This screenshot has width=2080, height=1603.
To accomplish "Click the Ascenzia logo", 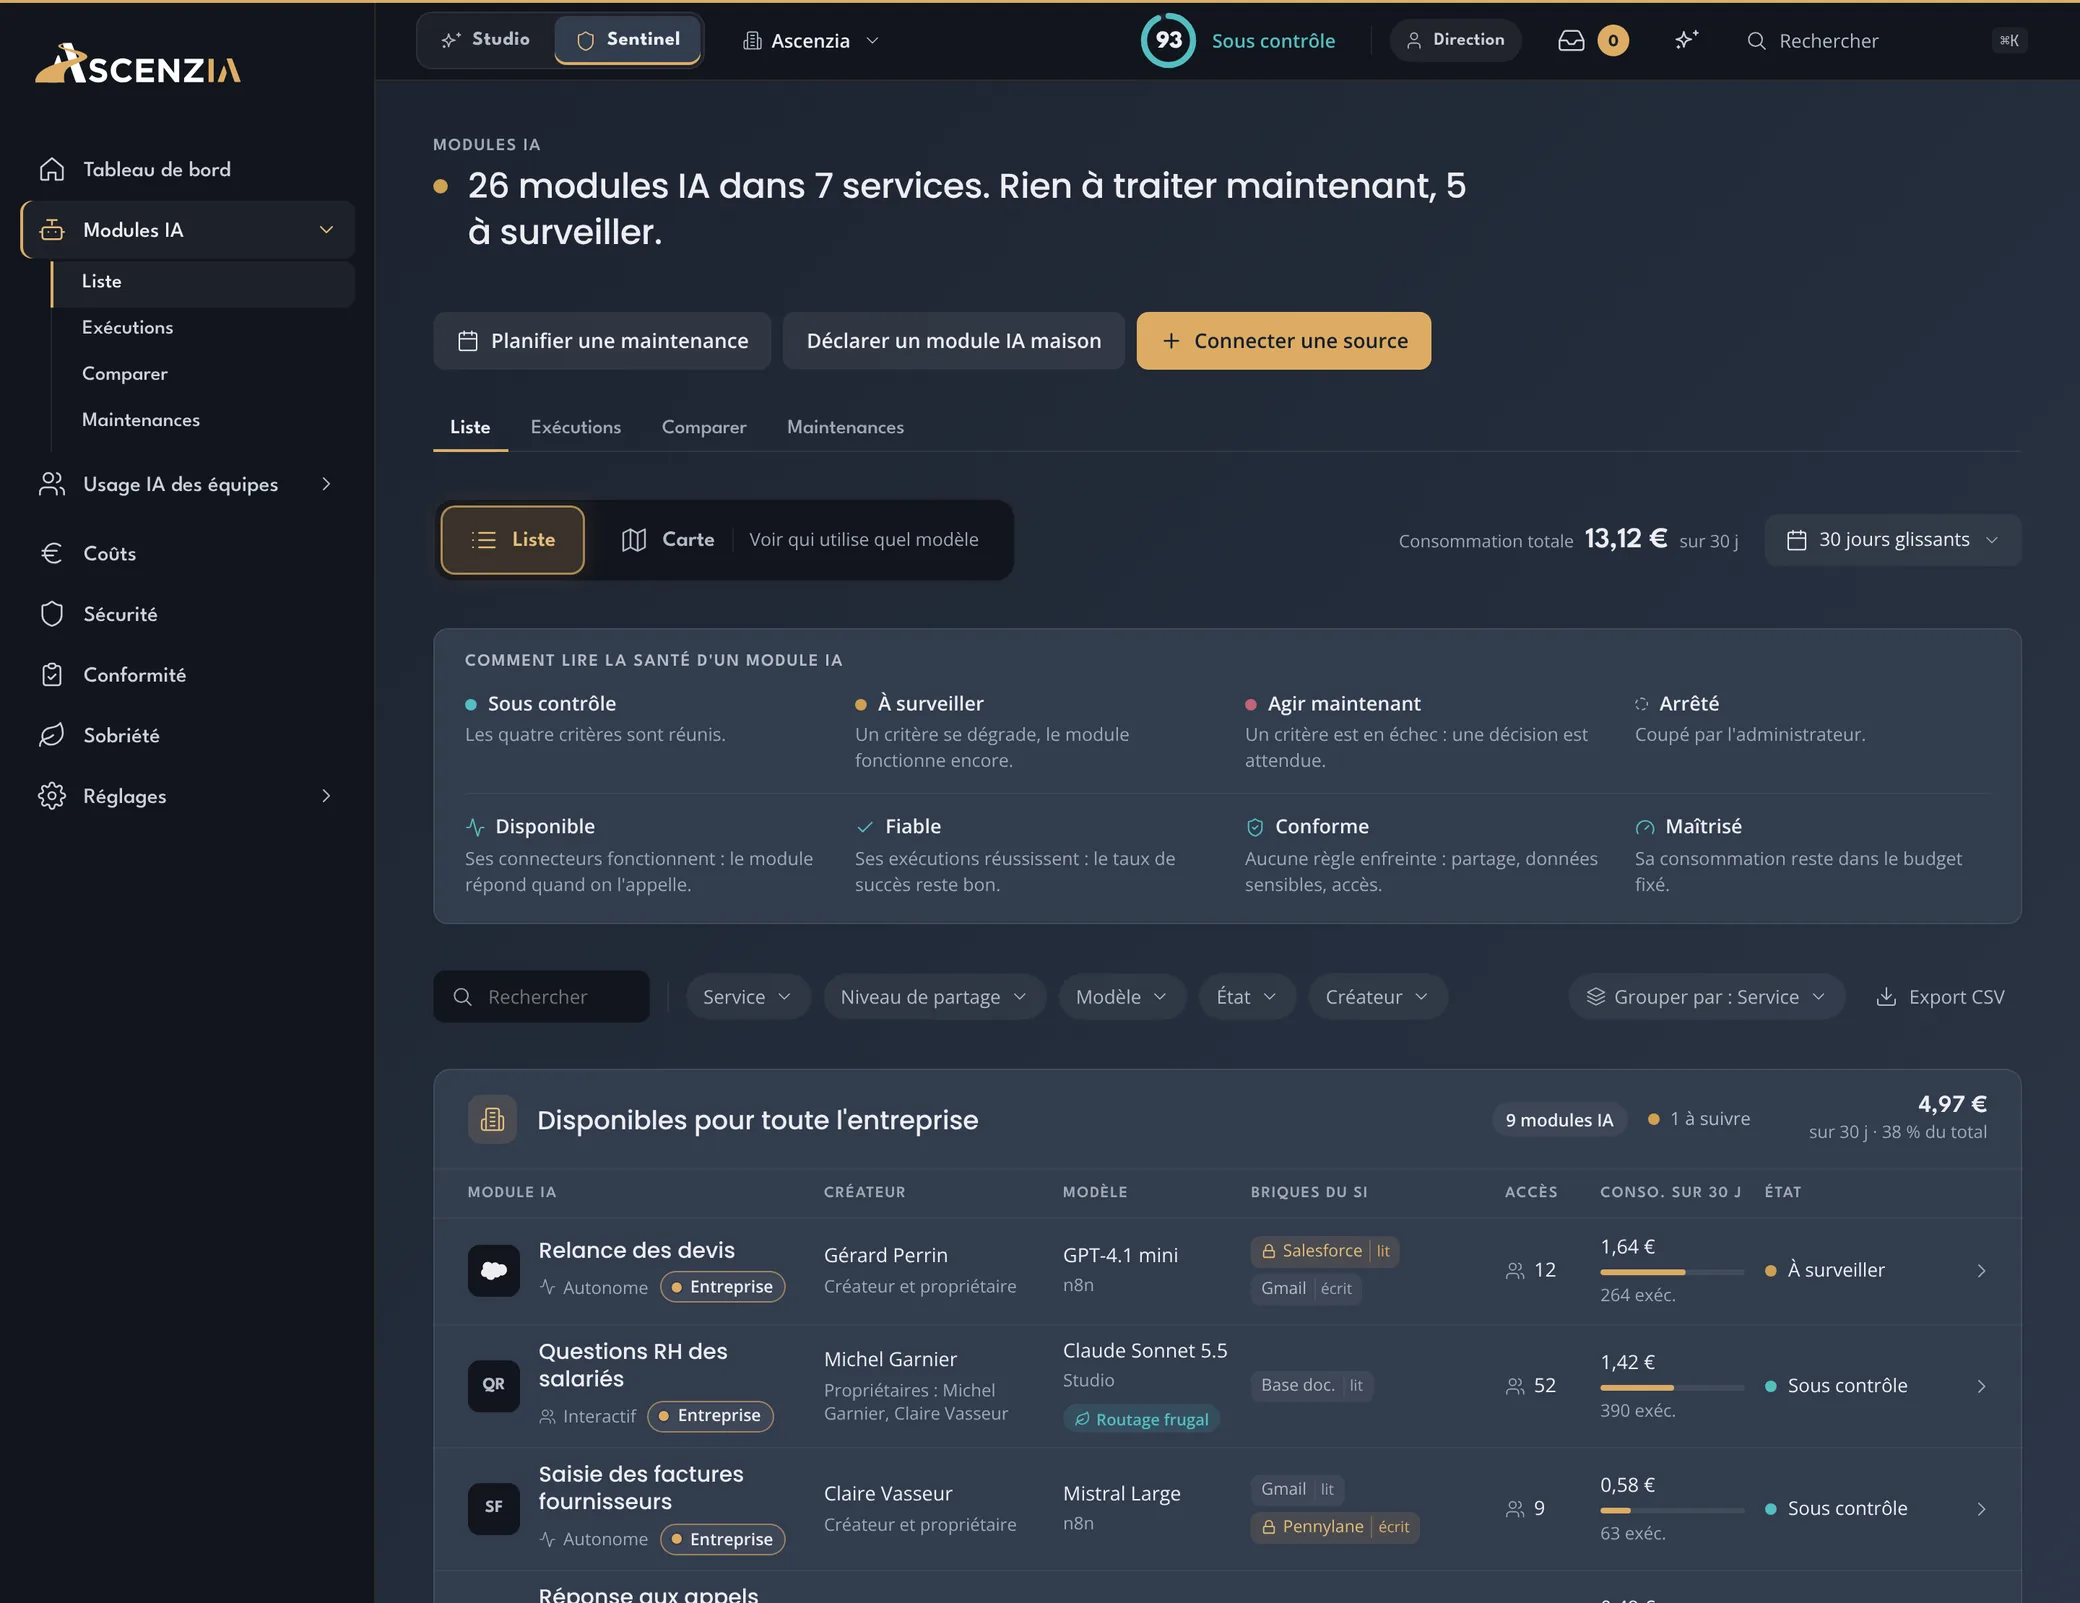I will click(138, 65).
